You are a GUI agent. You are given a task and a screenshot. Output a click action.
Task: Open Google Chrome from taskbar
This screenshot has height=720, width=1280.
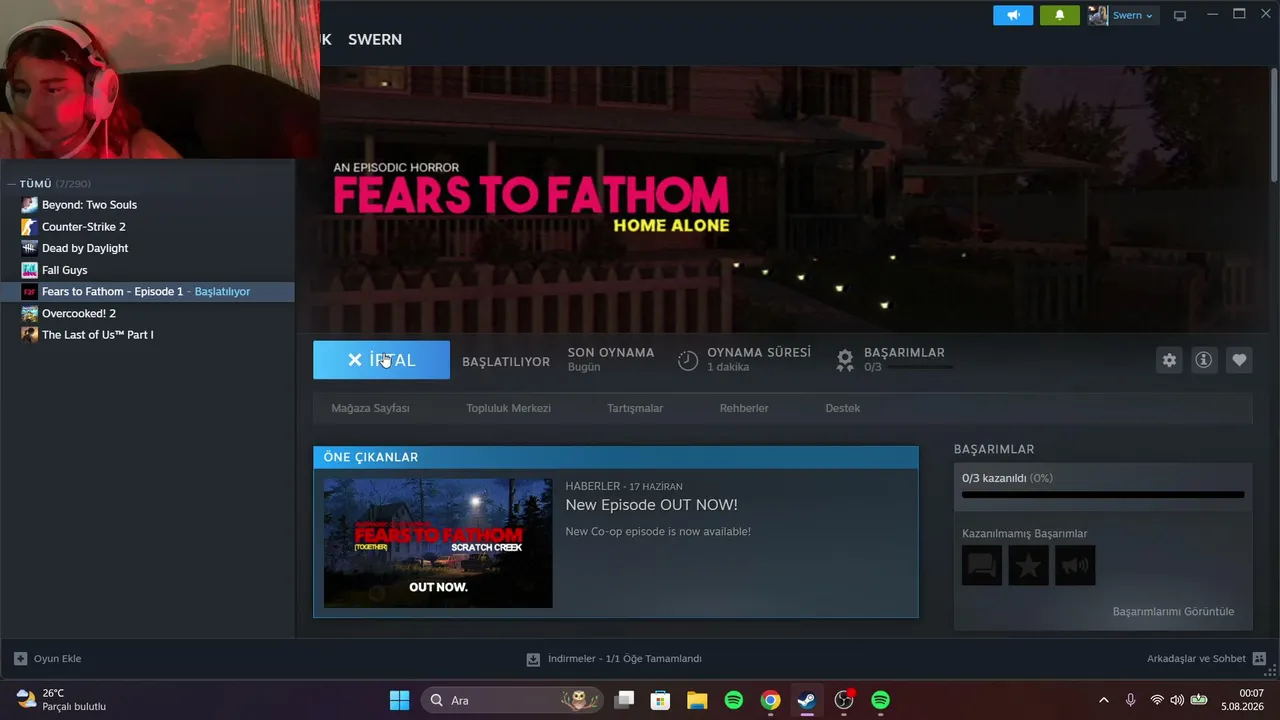pyautogui.click(x=770, y=700)
